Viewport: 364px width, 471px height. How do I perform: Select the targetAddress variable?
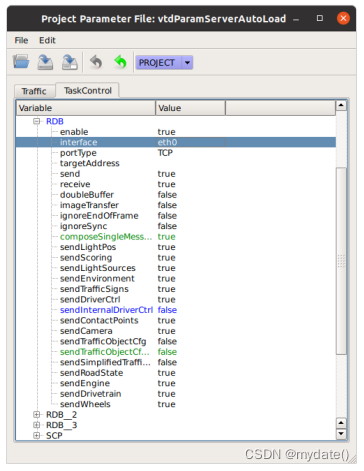89,163
